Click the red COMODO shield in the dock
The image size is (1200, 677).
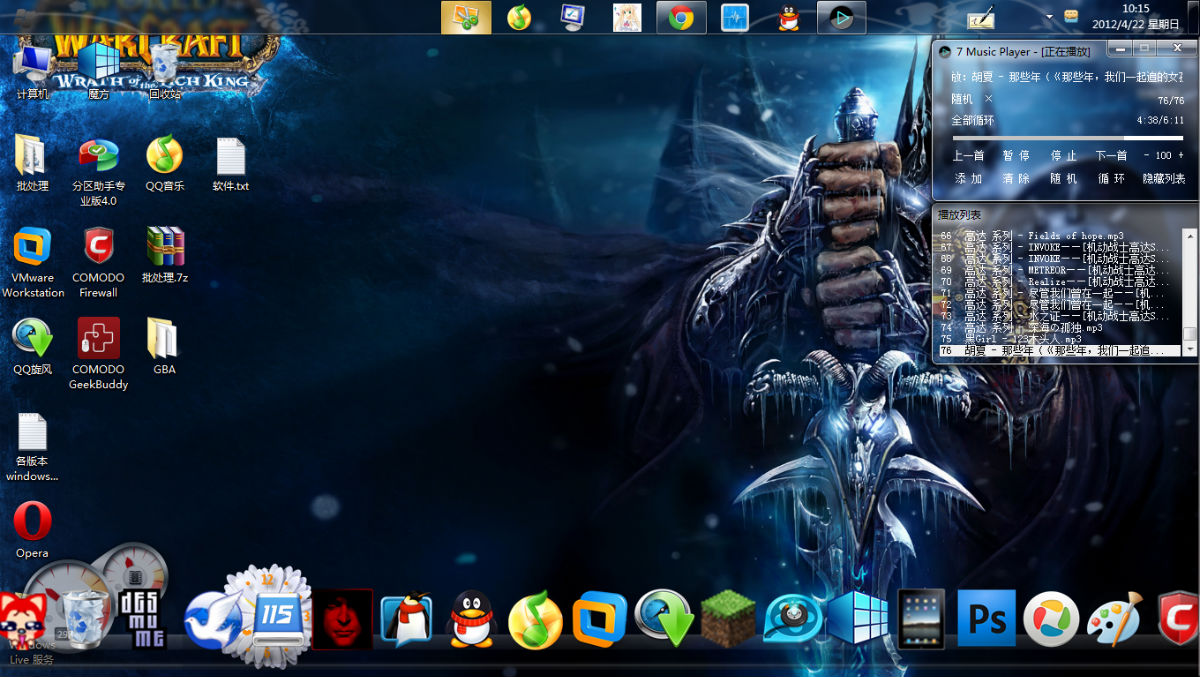pyautogui.click(x=1178, y=618)
